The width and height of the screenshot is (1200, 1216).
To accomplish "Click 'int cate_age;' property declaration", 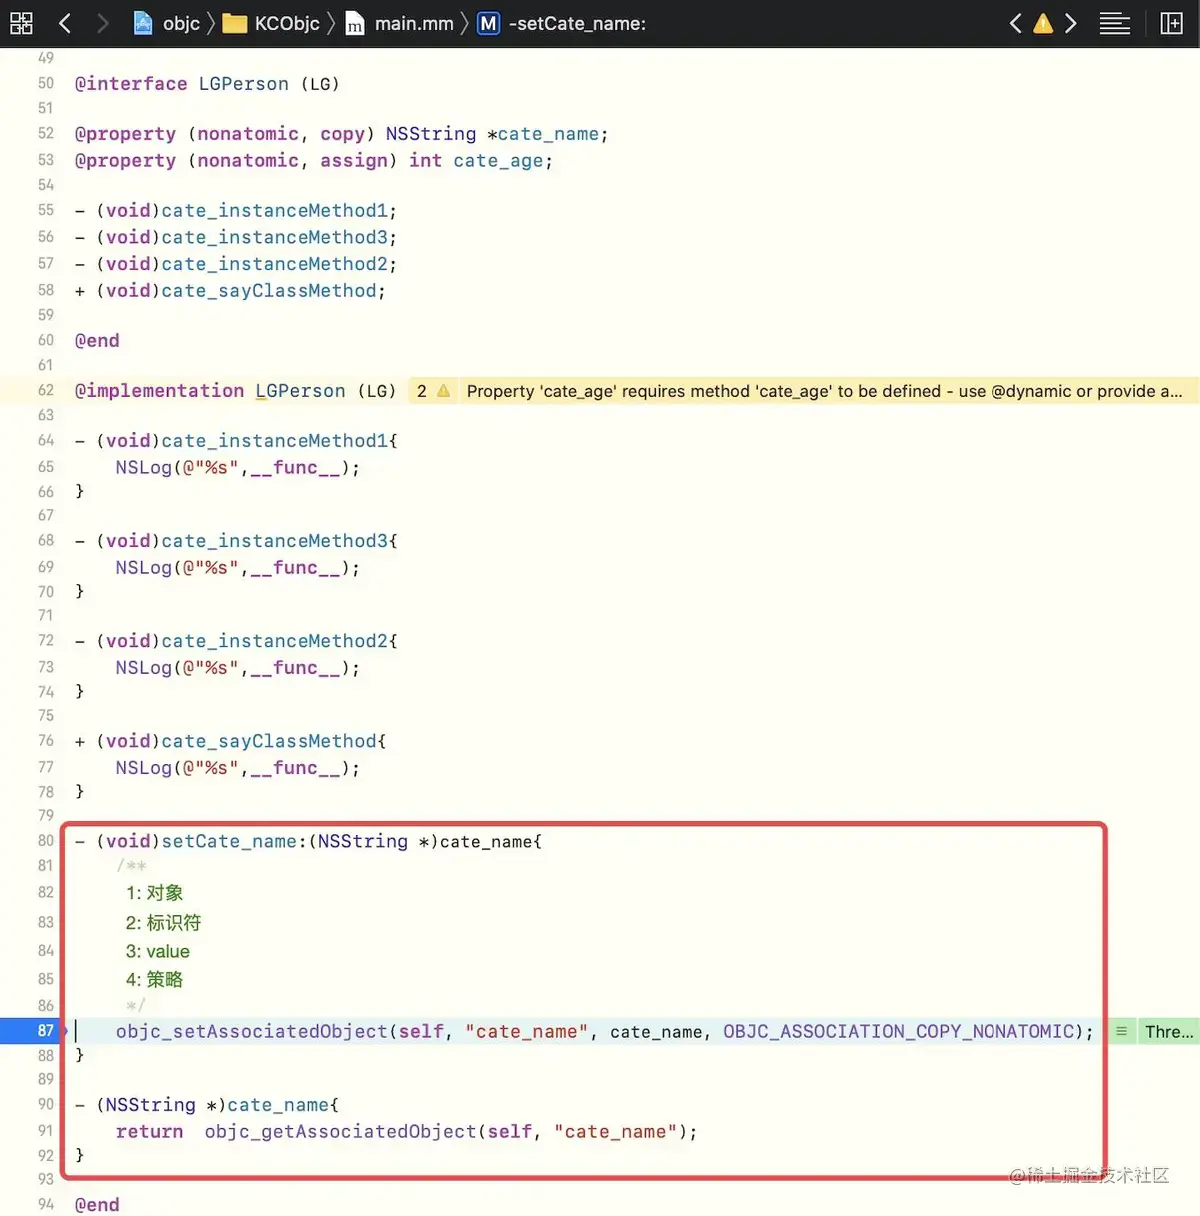I will click(480, 161).
